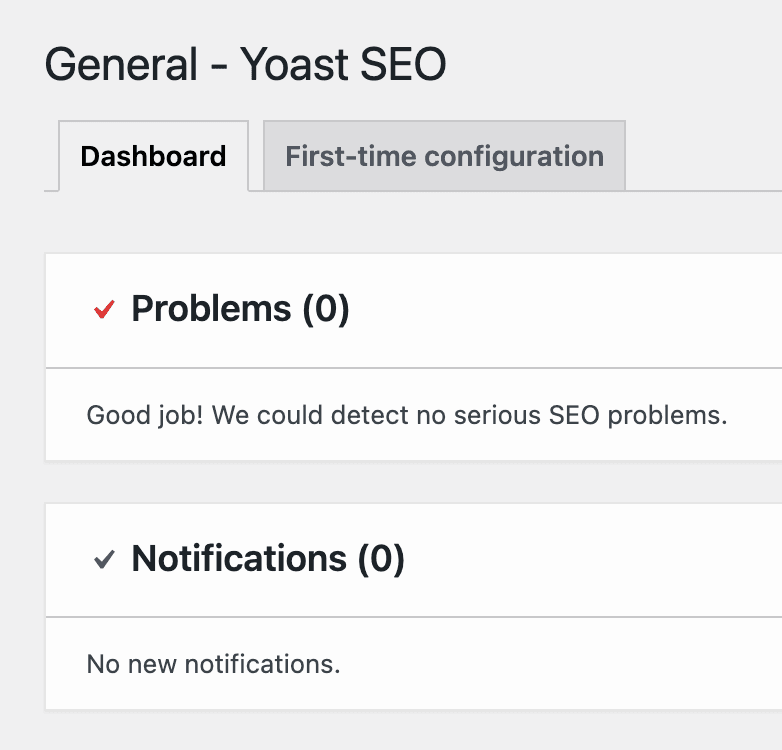Image resolution: width=782 pixels, height=750 pixels.
Task: Click the Notifications count number (0)
Action: pos(381,559)
